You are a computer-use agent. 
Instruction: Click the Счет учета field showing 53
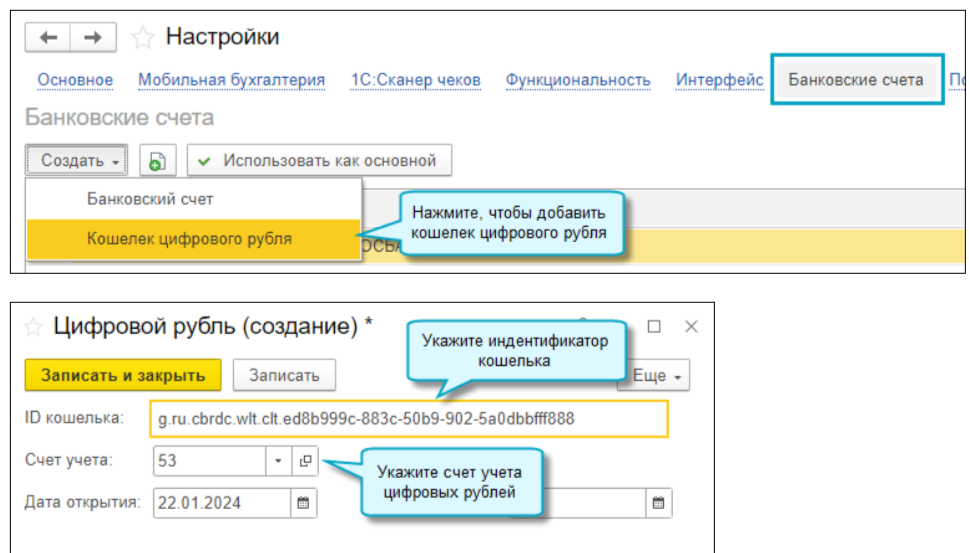pyautogui.click(x=210, y=461)
